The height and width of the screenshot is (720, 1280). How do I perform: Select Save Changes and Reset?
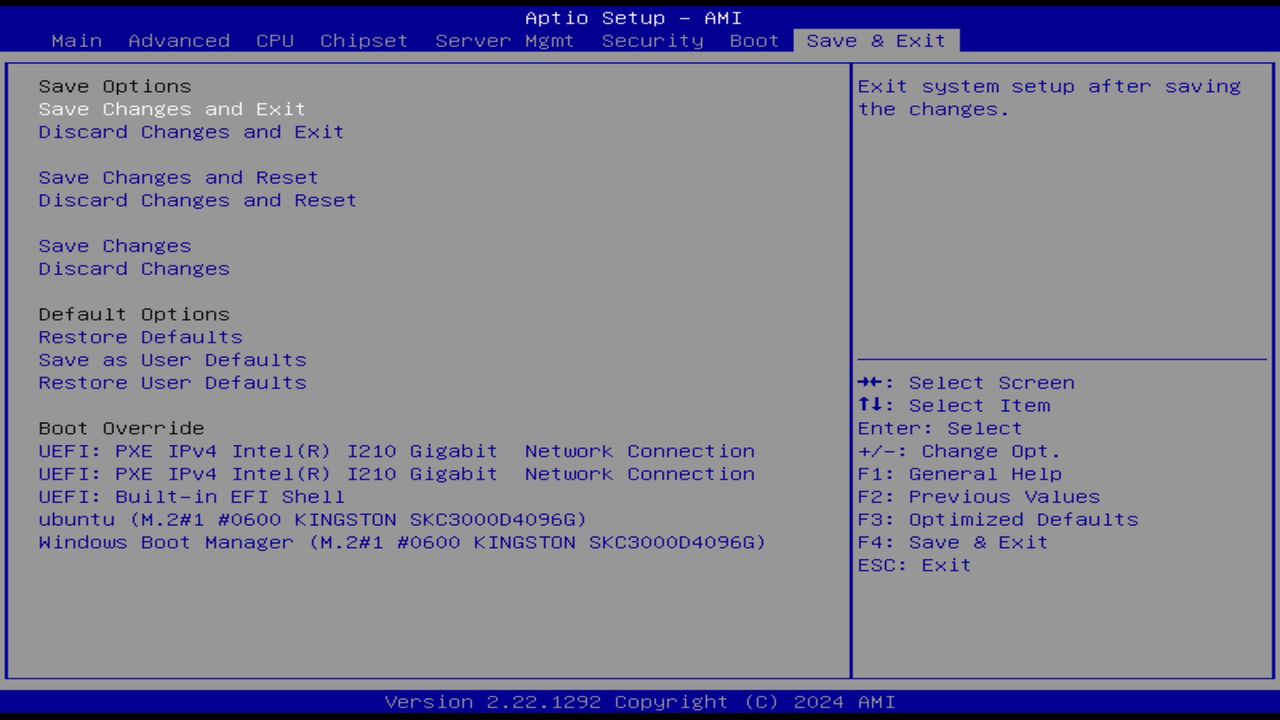click(178, 177)
